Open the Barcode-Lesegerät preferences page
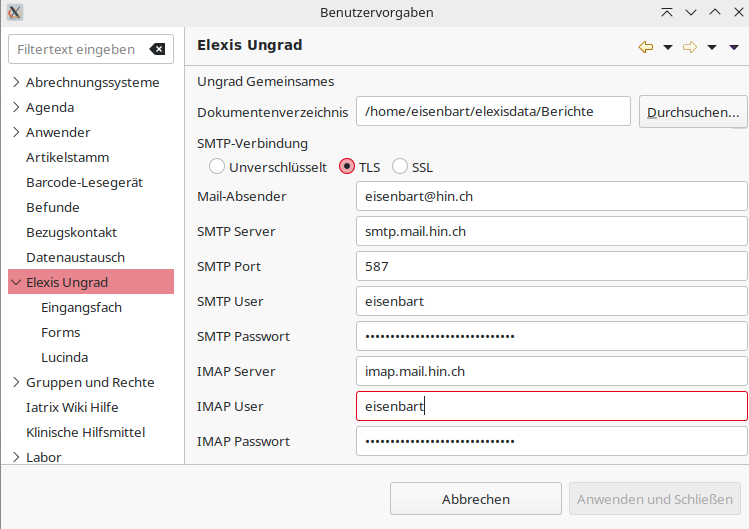The width and height of the screenshot is (749, 529). coord(85,183)
